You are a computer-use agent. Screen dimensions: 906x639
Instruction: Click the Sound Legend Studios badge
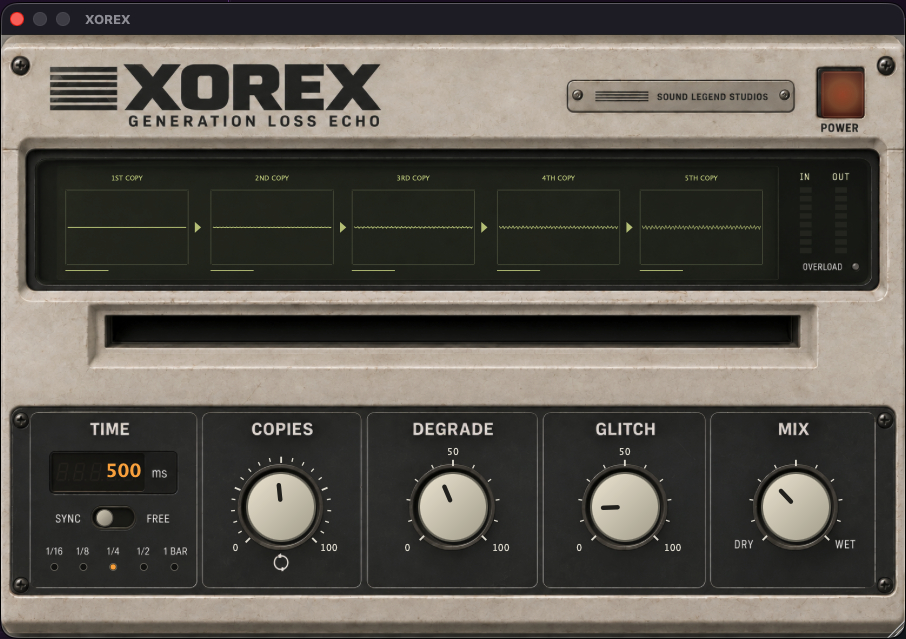[x=681, y=96]
